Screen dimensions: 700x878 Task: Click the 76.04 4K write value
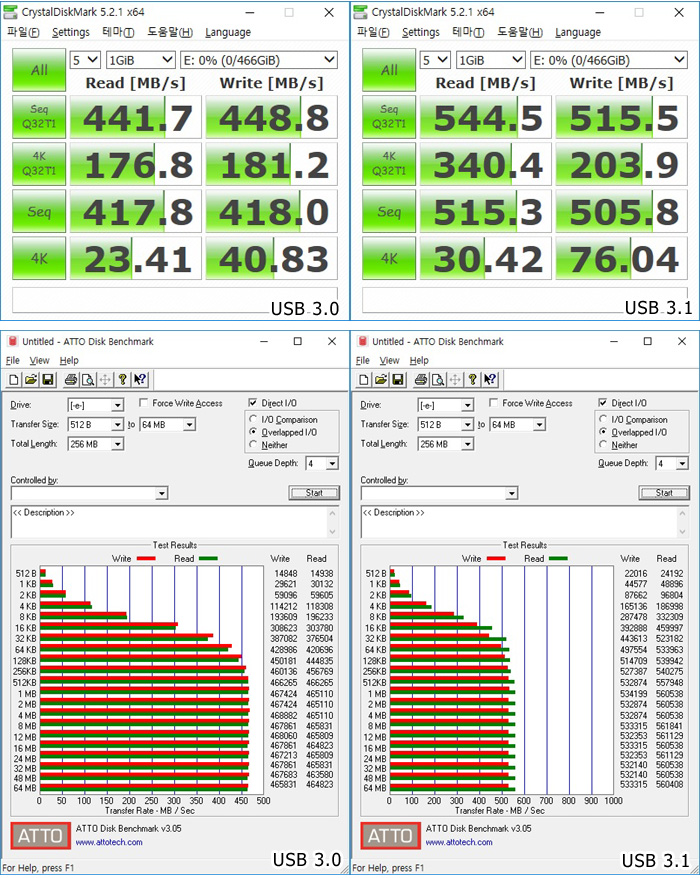(622, 258)
